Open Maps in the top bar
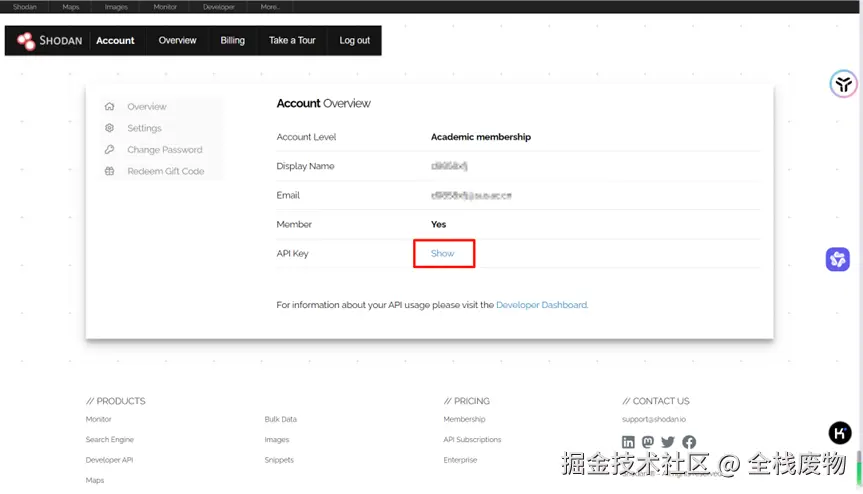The height and width of the screenshot is (494, 863). click(x=71, y=7)
